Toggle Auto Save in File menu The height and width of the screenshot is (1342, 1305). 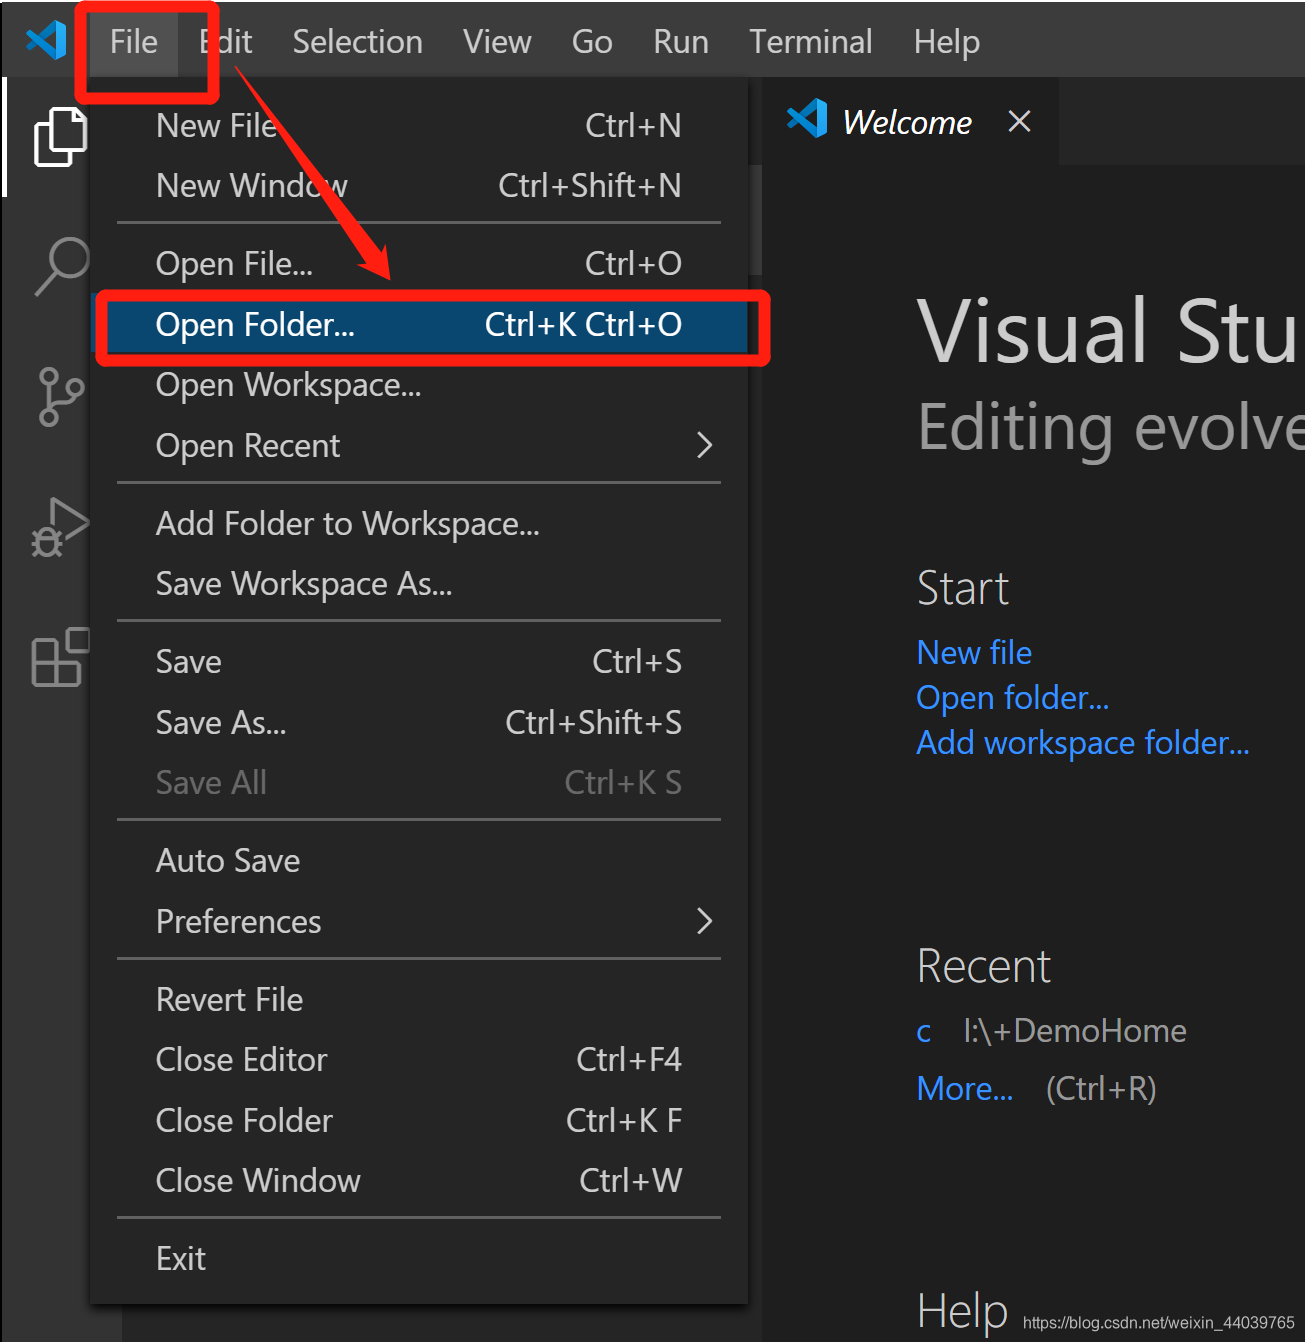click(x=419, y=861)
